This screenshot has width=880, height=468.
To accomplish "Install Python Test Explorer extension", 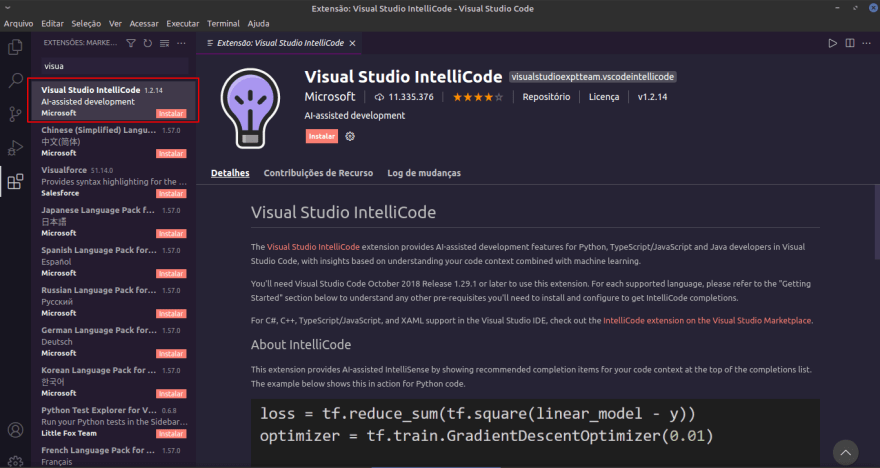I will 171,434.
